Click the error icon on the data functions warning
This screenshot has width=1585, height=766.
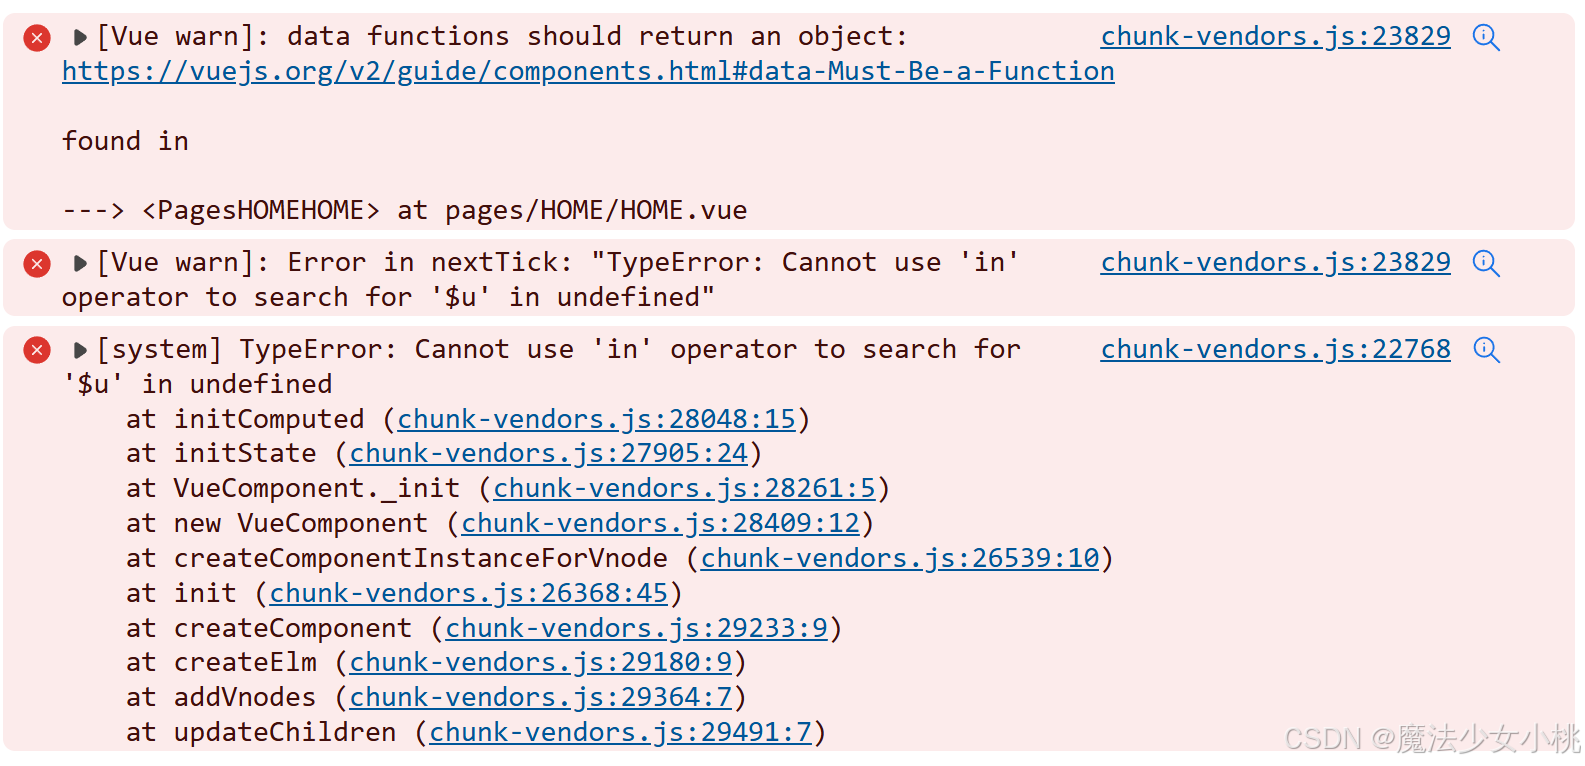(x=36, y=37)
